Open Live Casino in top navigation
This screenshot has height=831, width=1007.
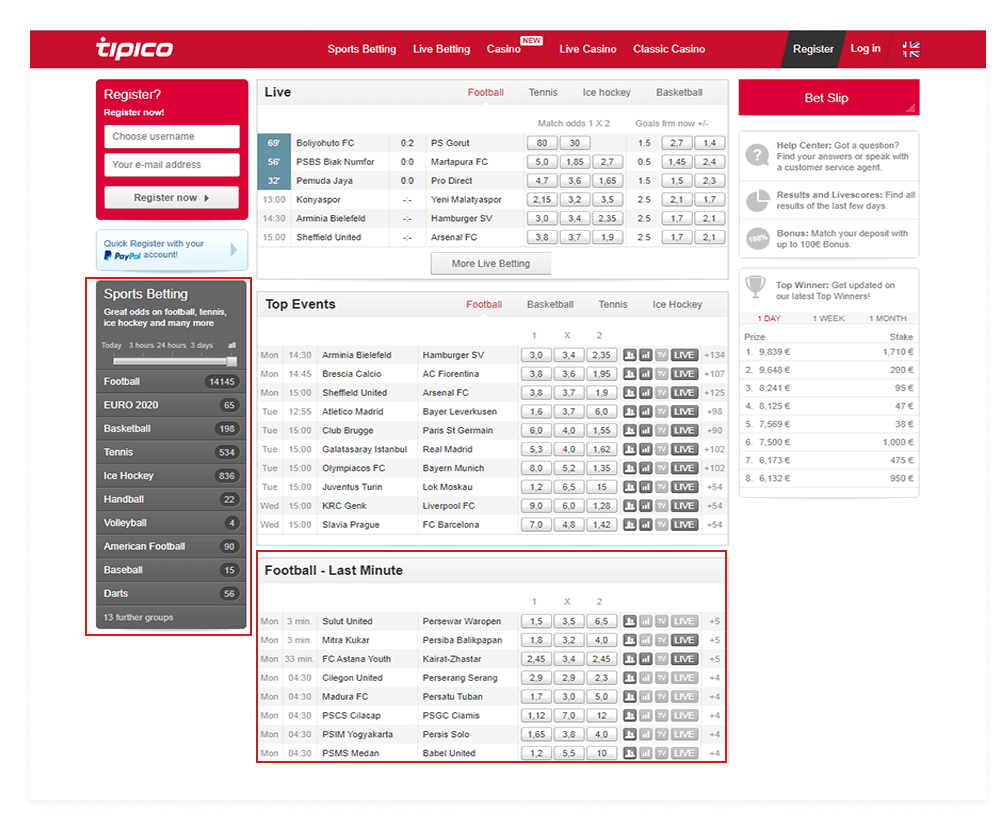pos(588,49)
